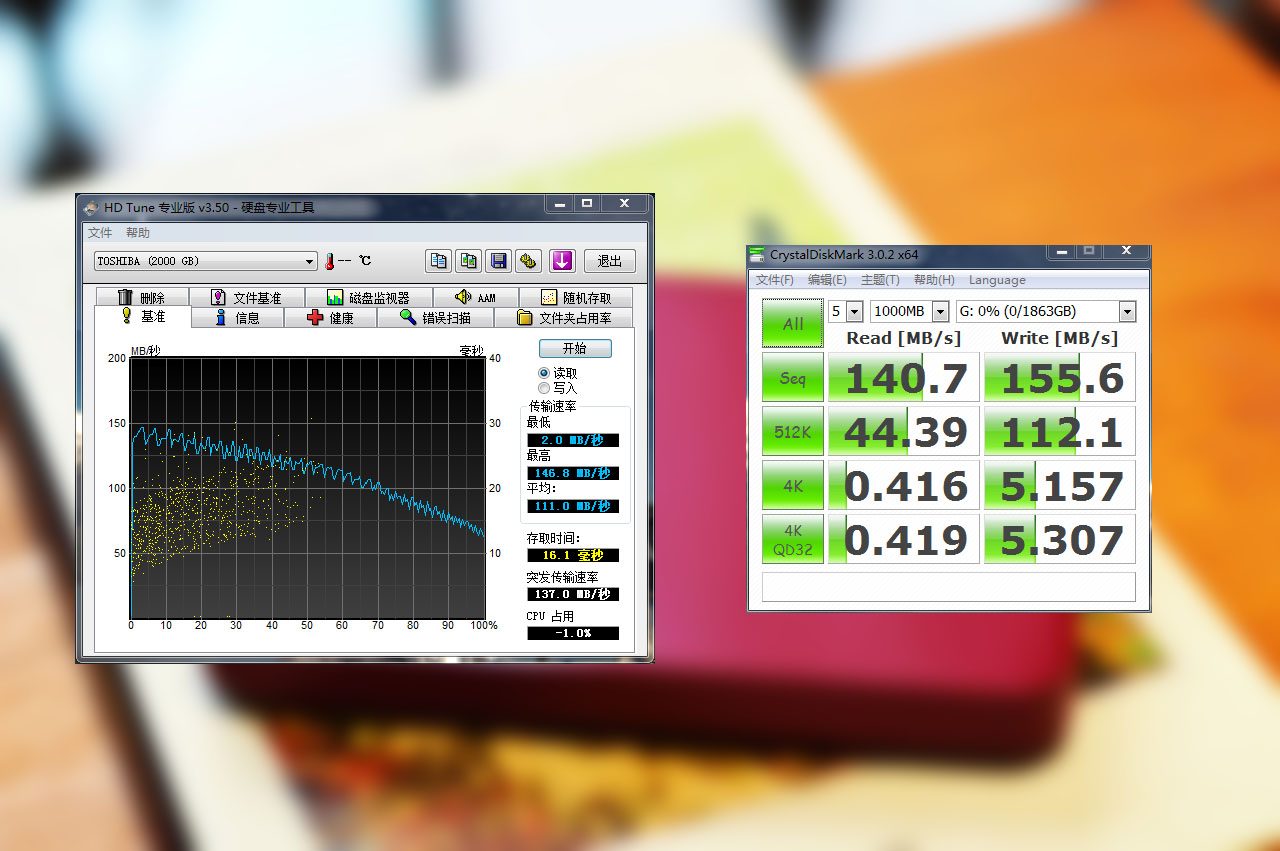Click the burst rate value 137.0 MB/秒

pyautogui.click(x=573, y=594)
